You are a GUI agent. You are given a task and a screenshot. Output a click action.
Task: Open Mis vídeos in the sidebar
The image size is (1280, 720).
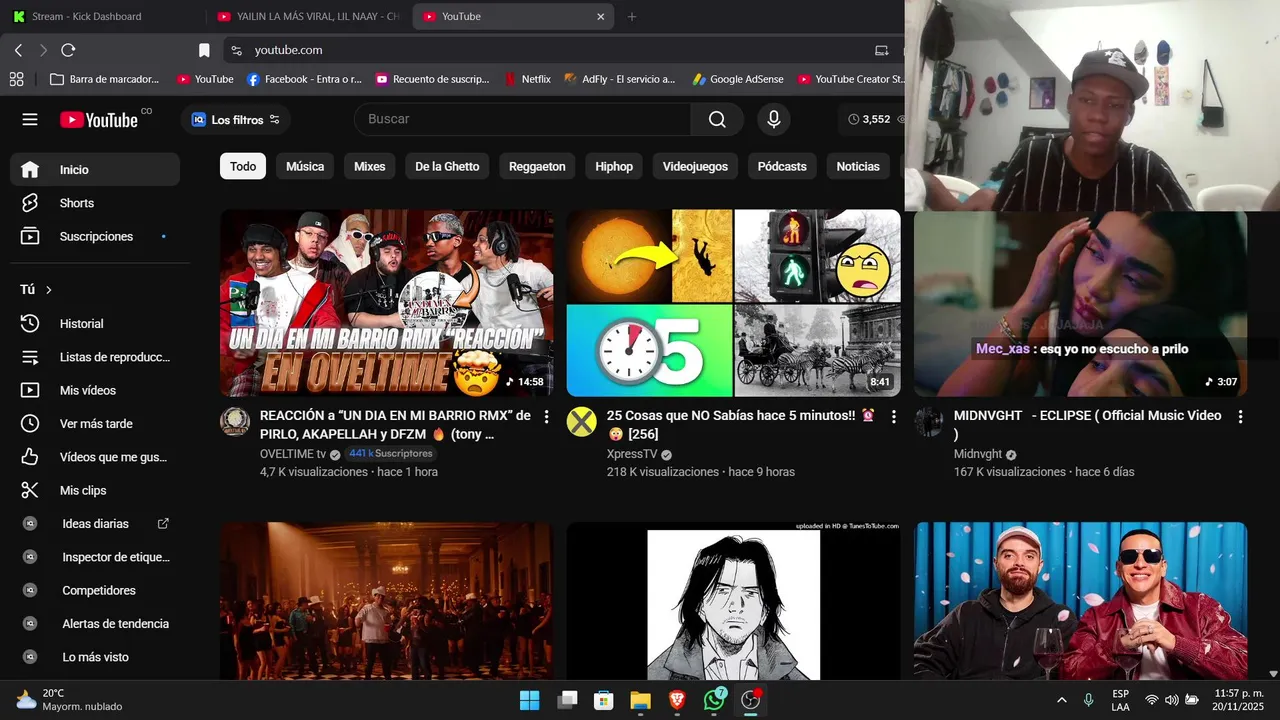(95, 390)
